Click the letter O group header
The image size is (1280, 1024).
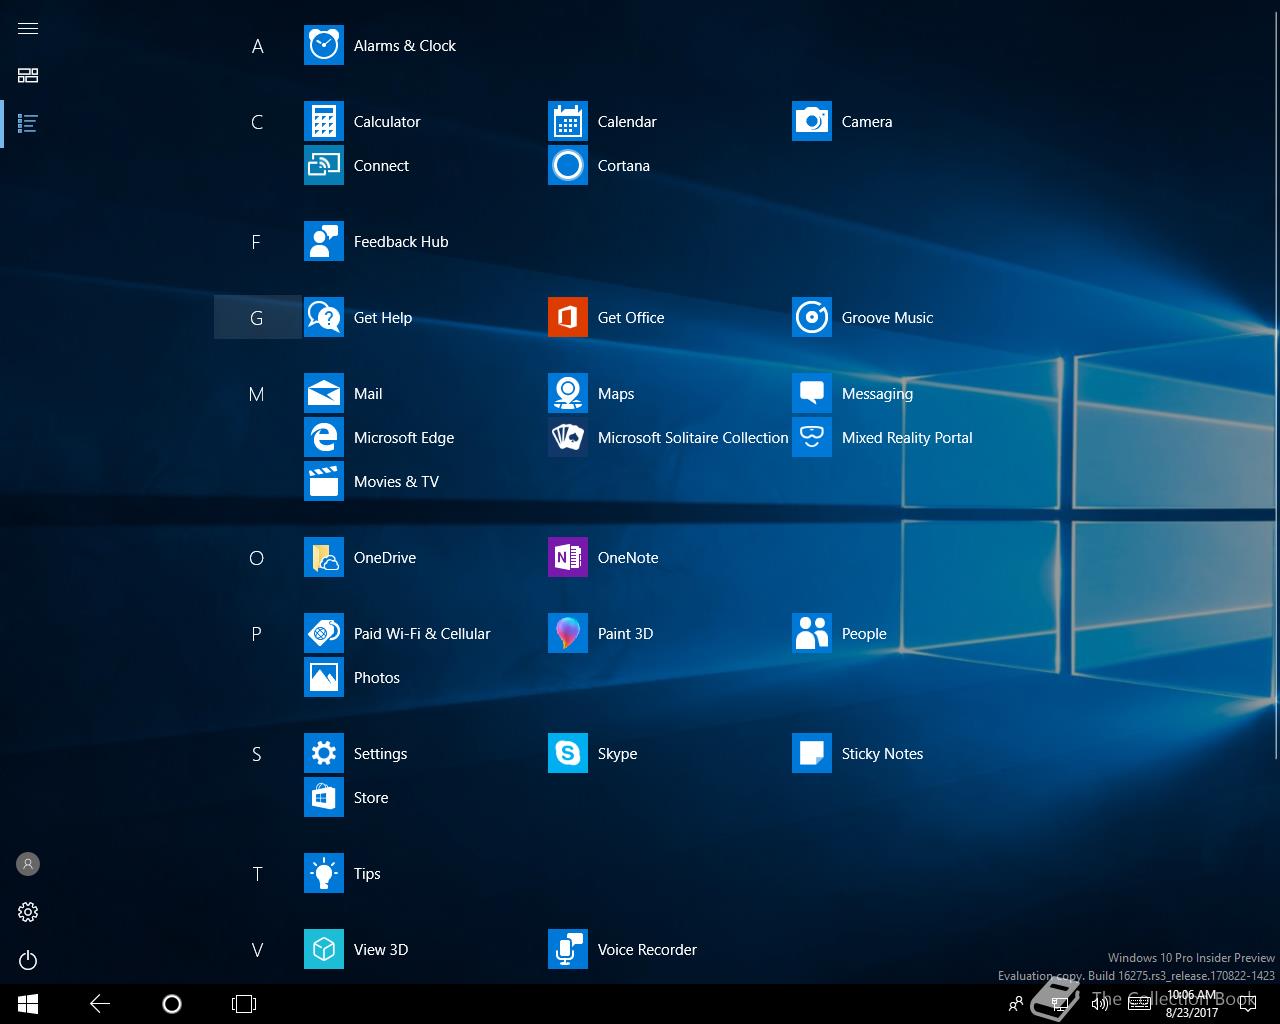tap(257, 558)
